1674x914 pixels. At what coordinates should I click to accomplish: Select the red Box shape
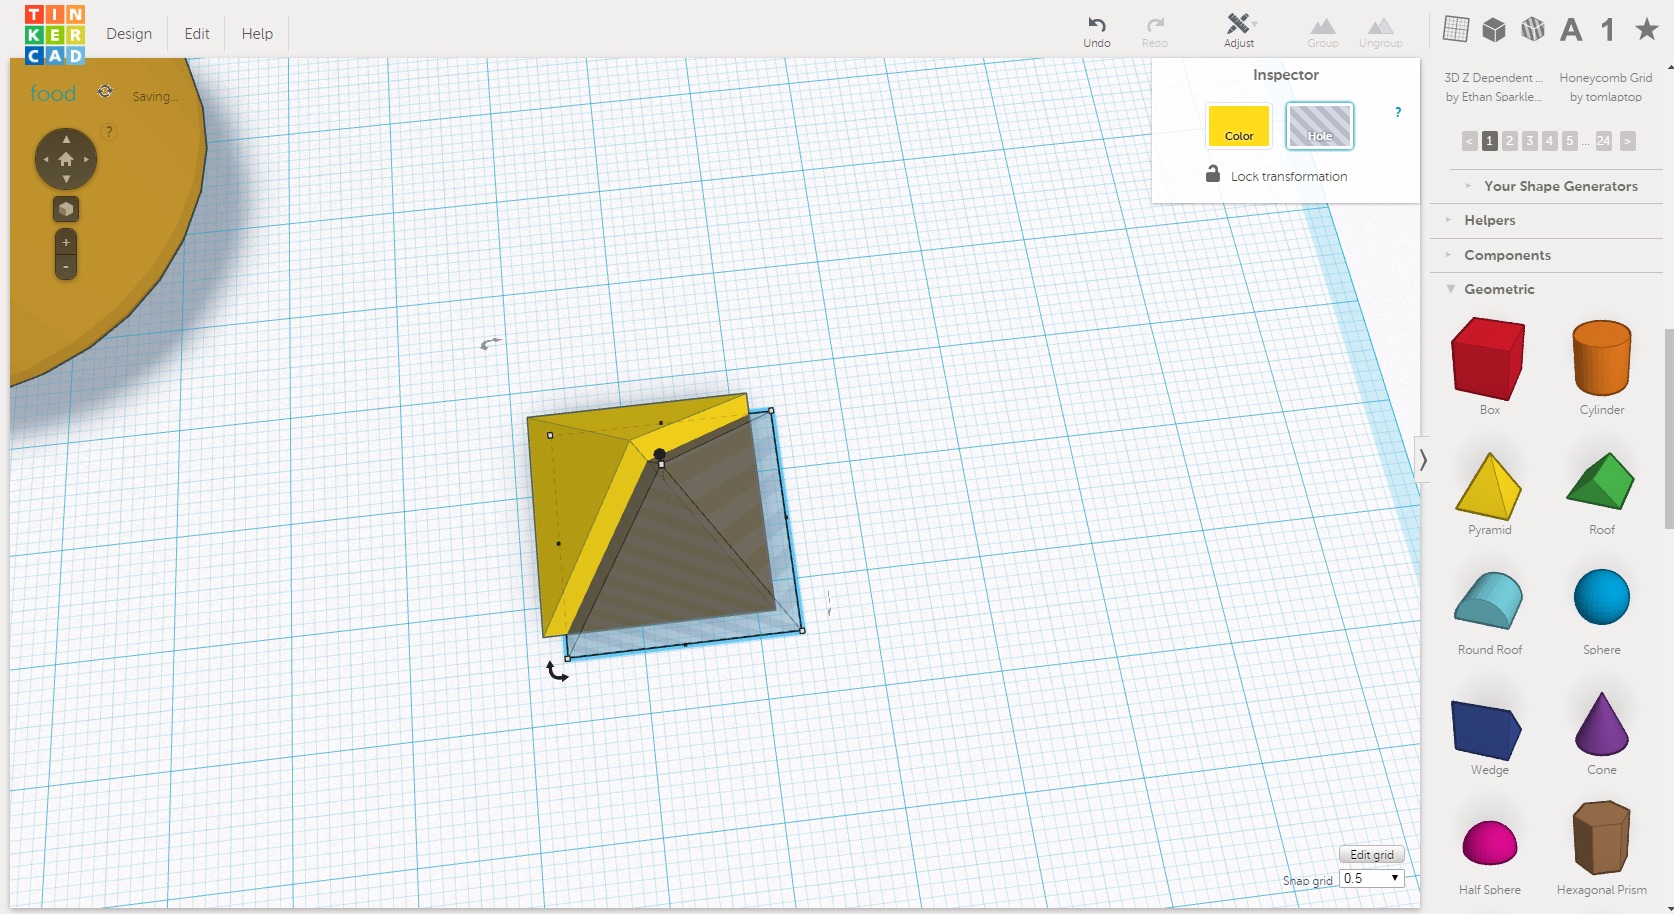pos(1489,359)
